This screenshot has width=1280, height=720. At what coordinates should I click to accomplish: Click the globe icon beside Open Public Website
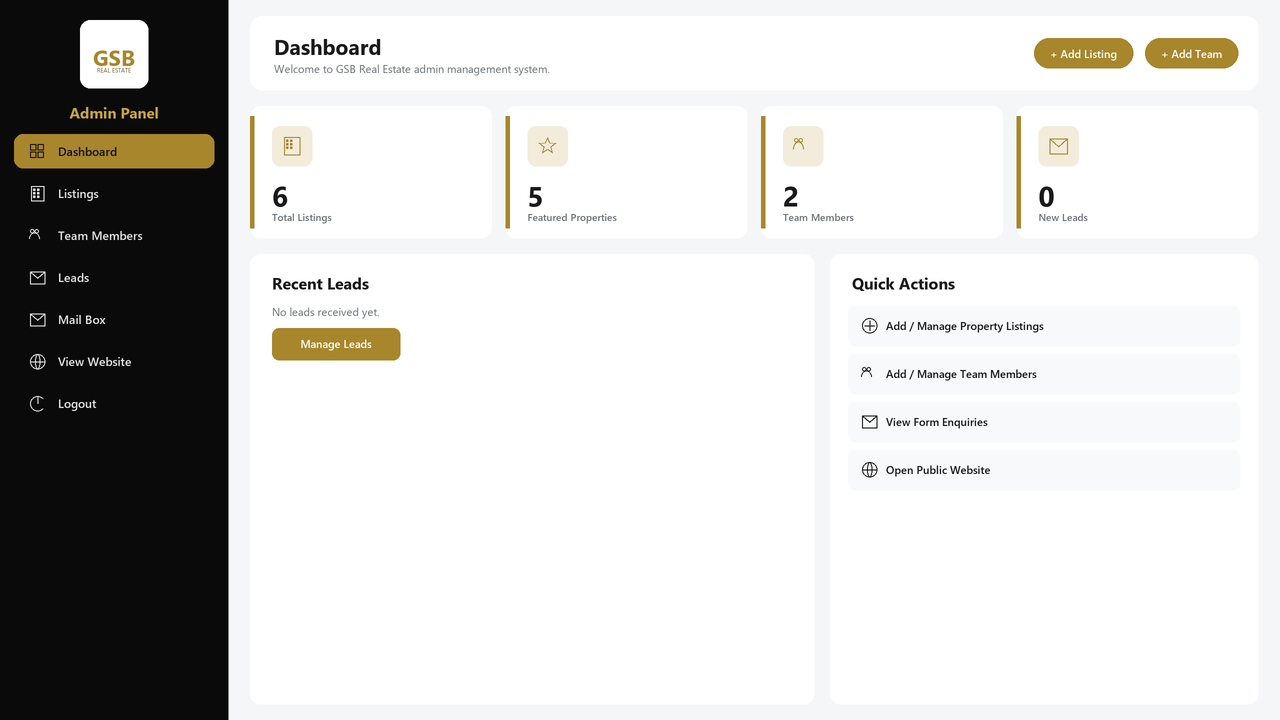pos(870,470)
